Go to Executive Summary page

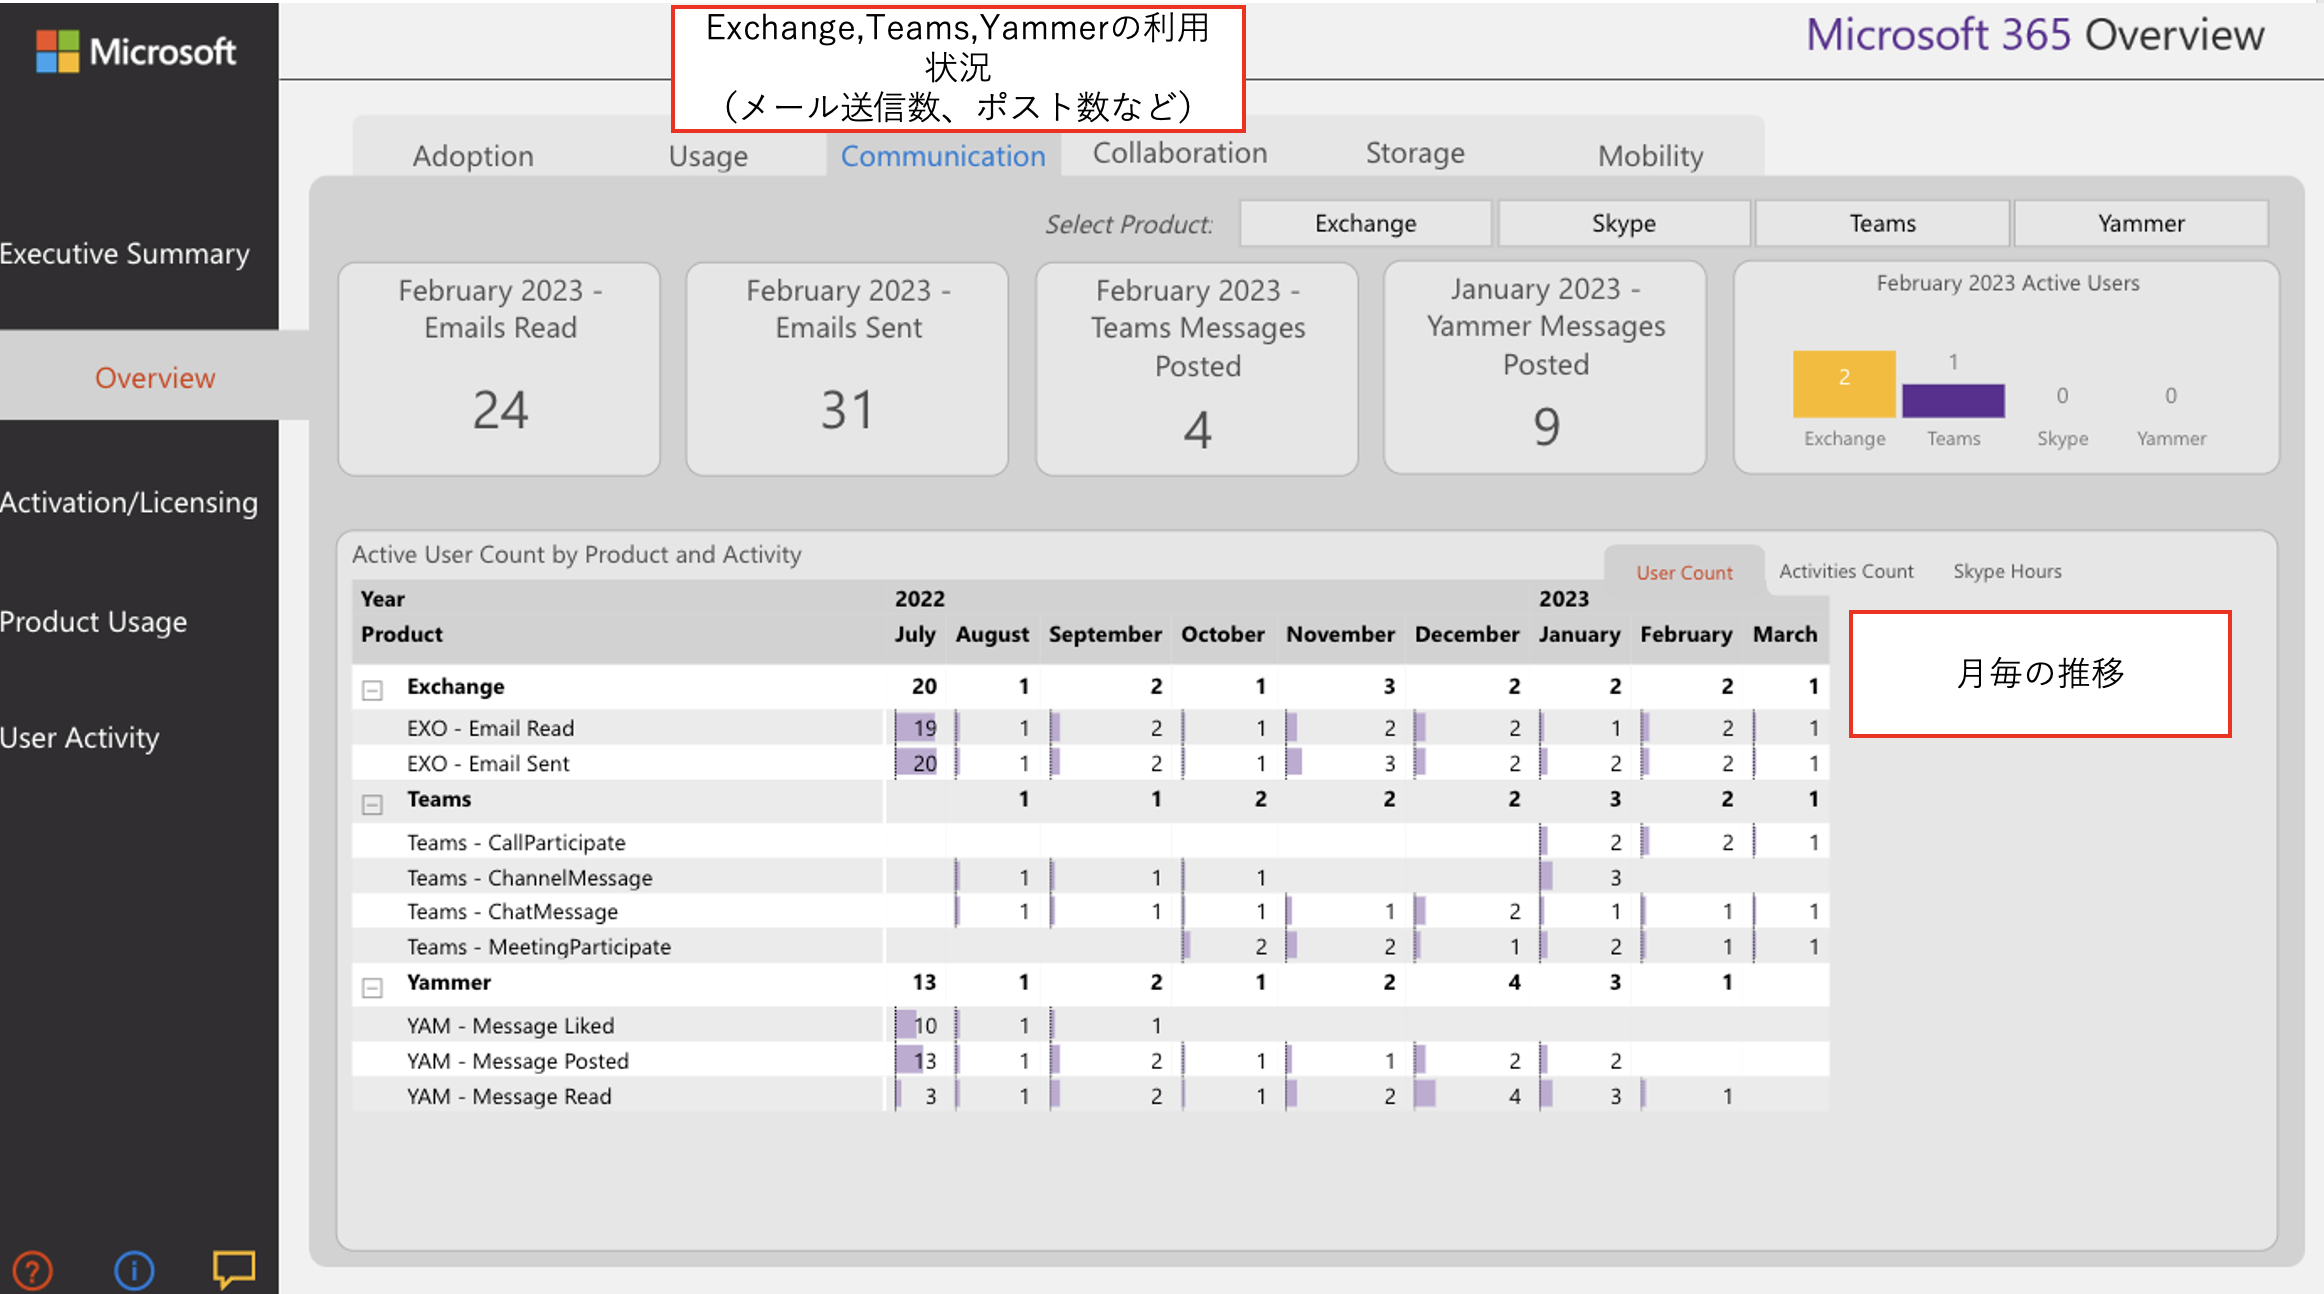(x=125, y=254)
